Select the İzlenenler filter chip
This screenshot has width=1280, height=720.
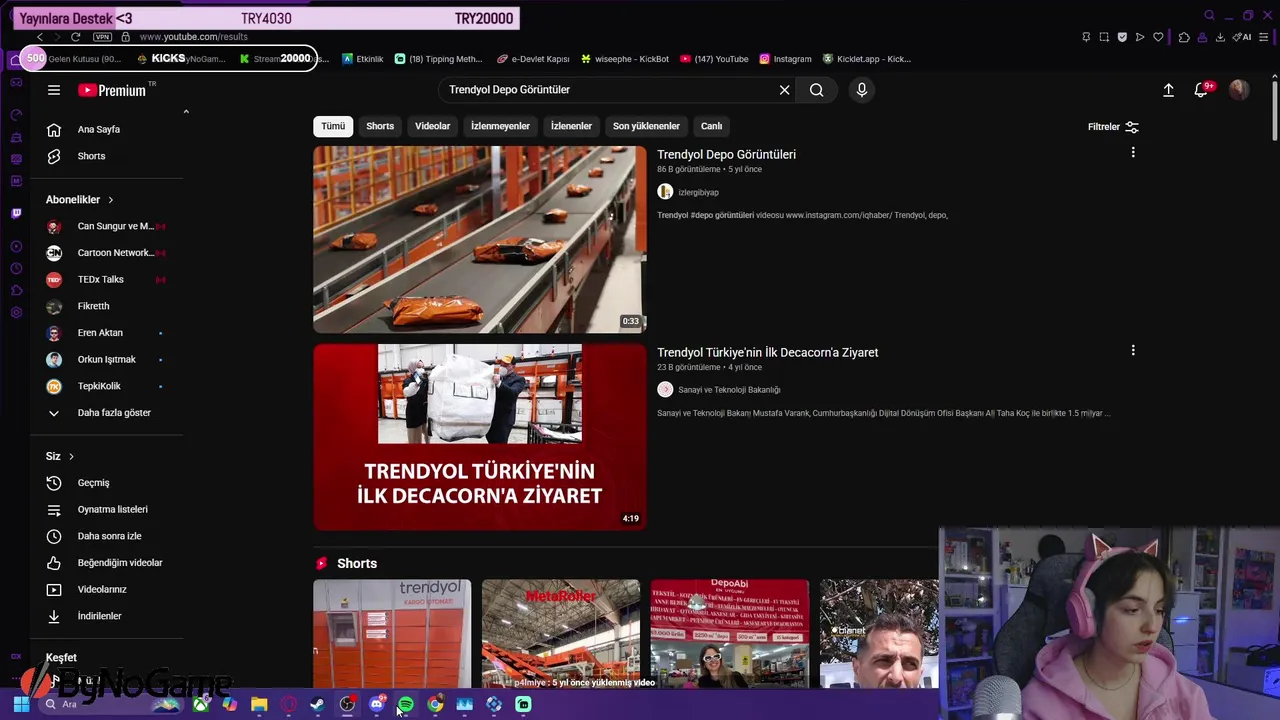[x=571, y=126]
